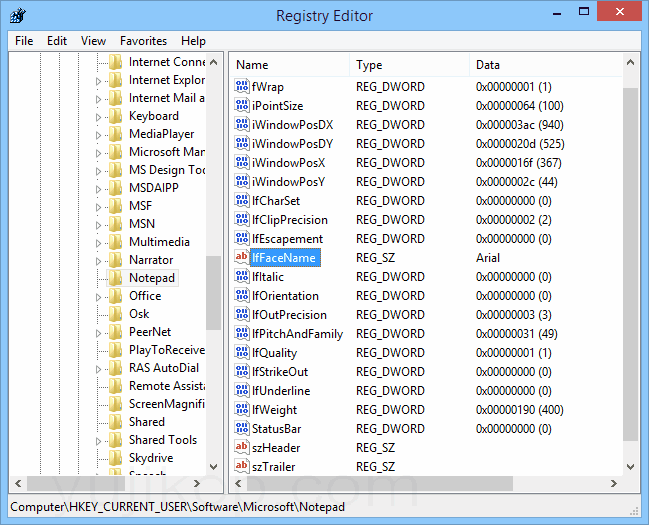649x525 pixels.
Task: Select the Skydrive key in tree
Action: pos(151,458)
